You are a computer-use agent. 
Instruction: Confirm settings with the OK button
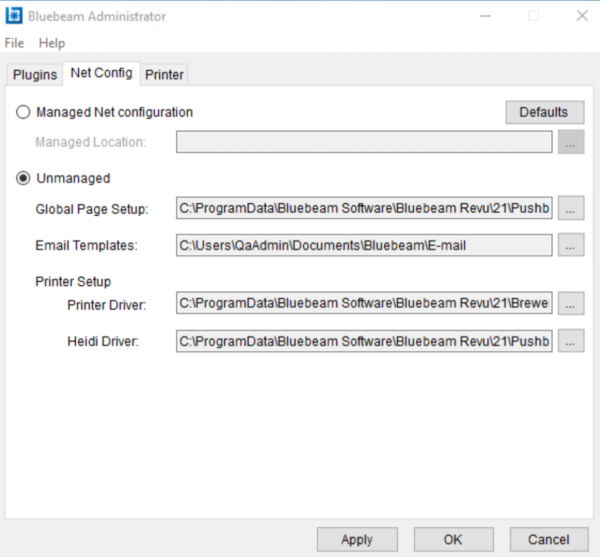[x=453, y=539]
